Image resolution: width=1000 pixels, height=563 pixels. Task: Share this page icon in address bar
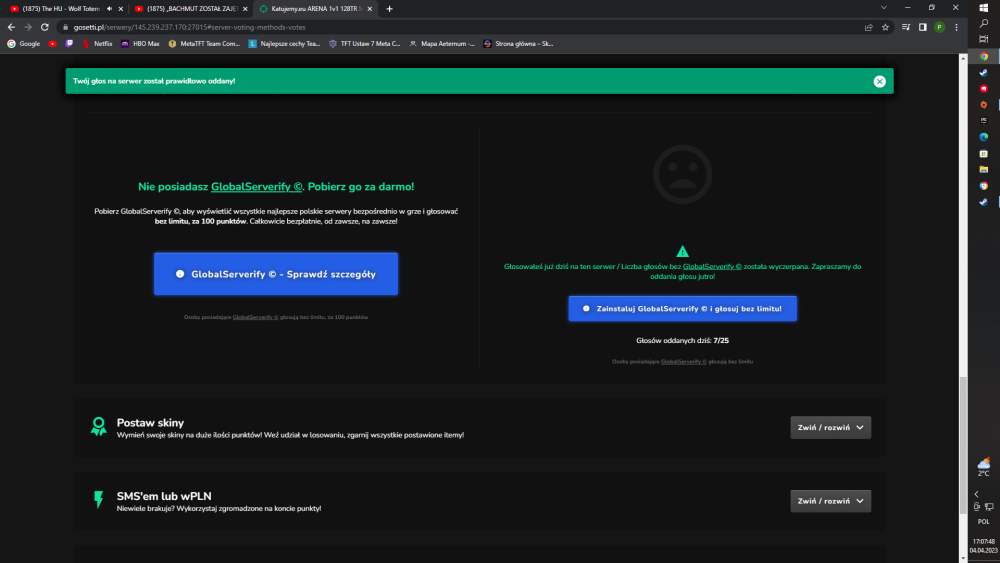pyautogui.click(x=868, y=27)
